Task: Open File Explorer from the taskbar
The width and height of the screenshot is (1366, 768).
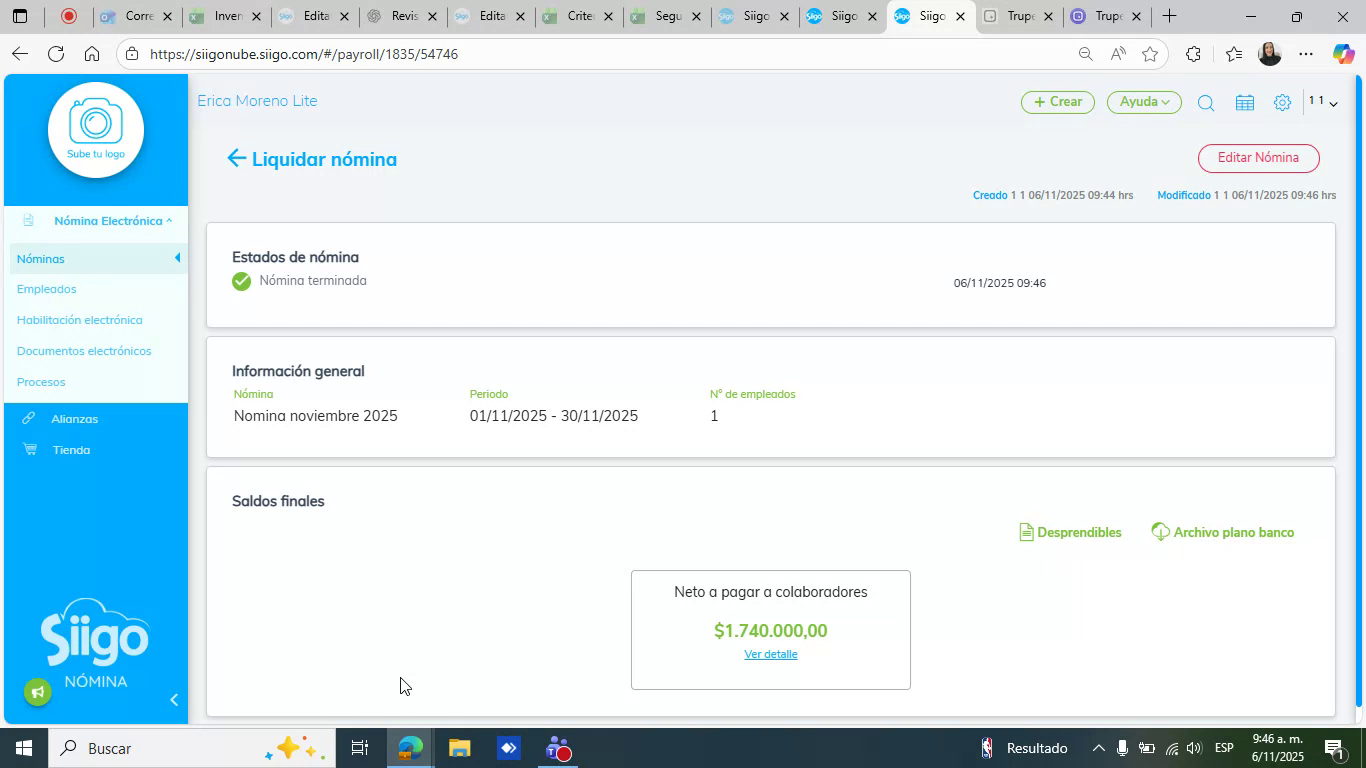Action: click(459, 748)
